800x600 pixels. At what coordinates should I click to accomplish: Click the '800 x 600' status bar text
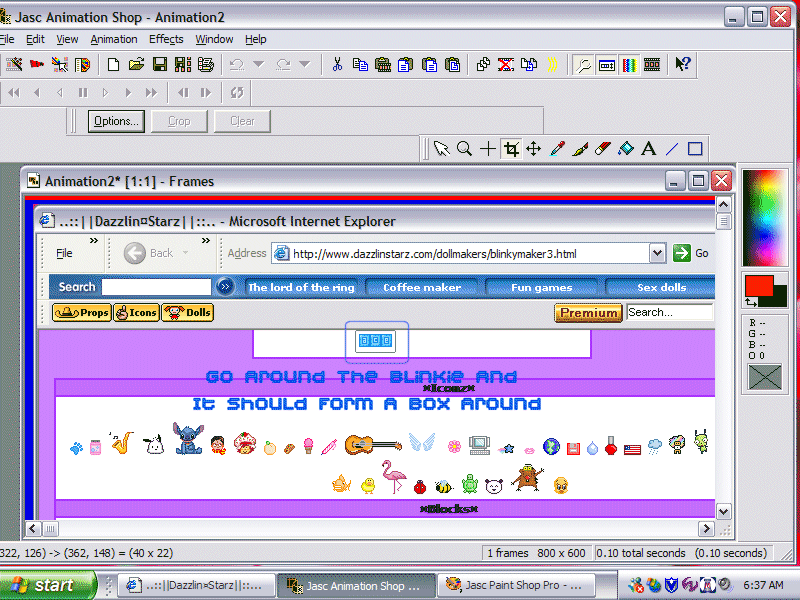click(x=561, y=553)
